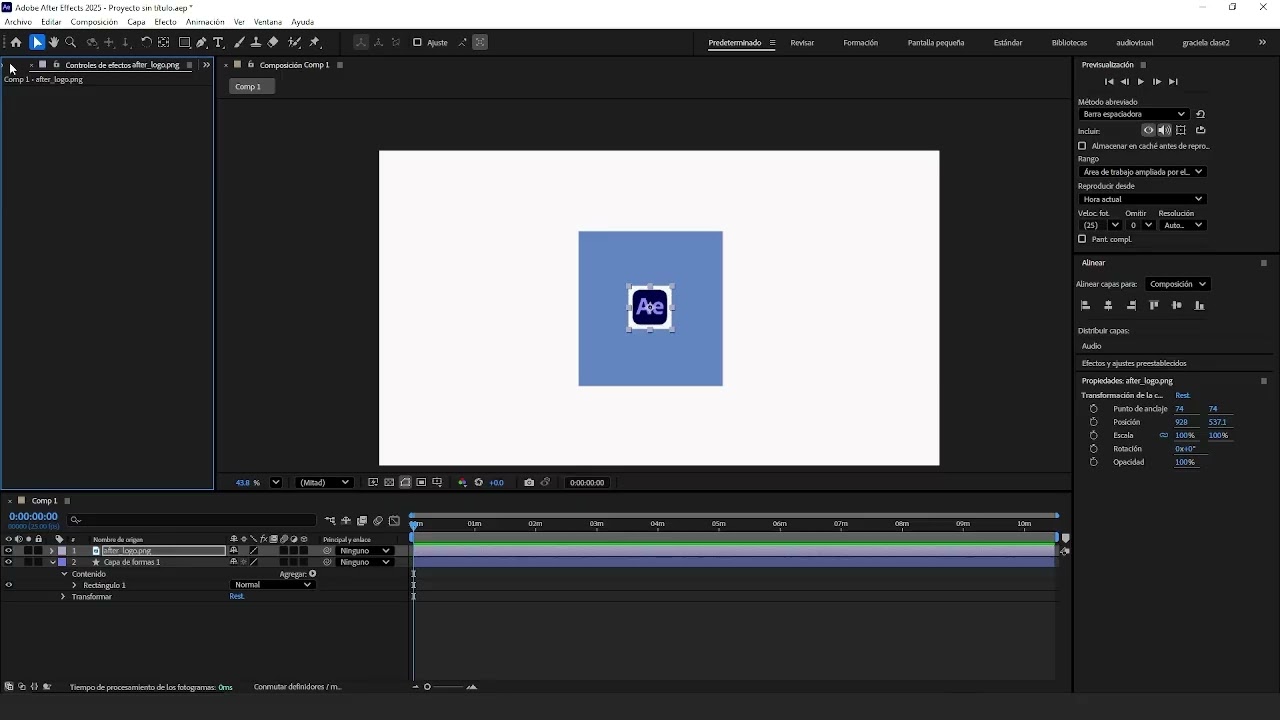
Task: Open the Rango work area dropdown
Action: pos(1142,172)
